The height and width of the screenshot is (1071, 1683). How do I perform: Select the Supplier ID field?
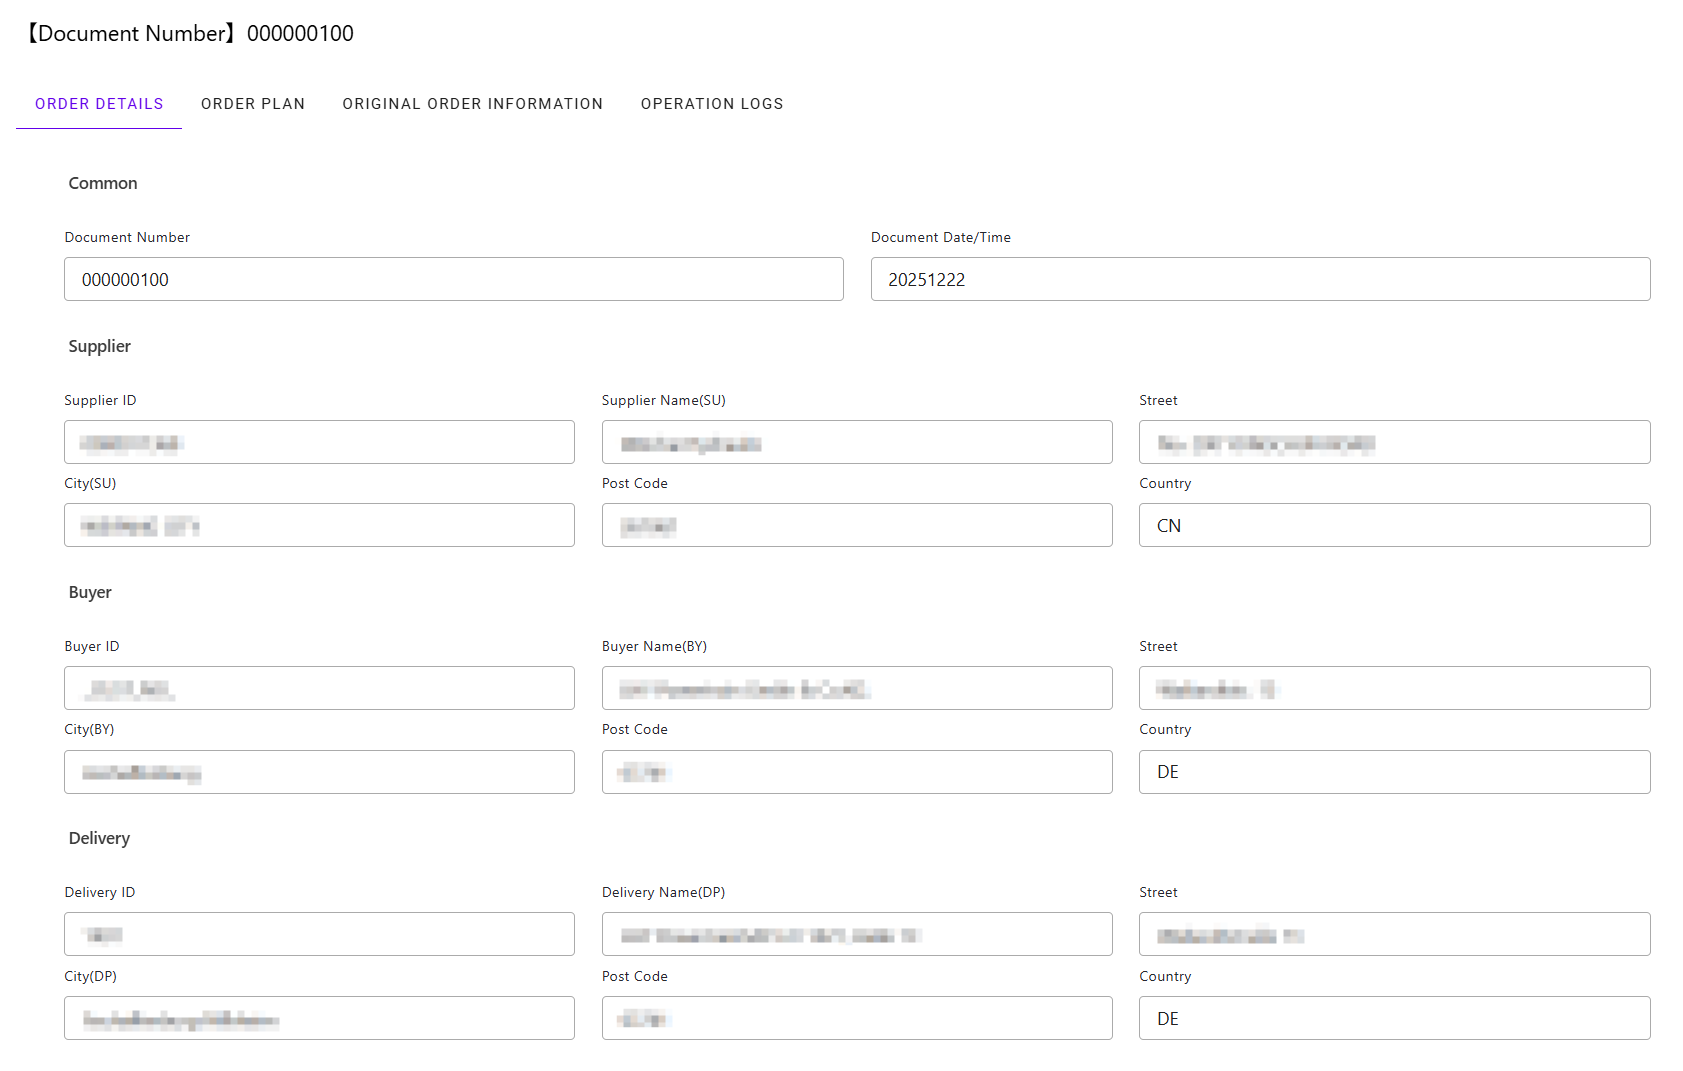tap(319, 442)
